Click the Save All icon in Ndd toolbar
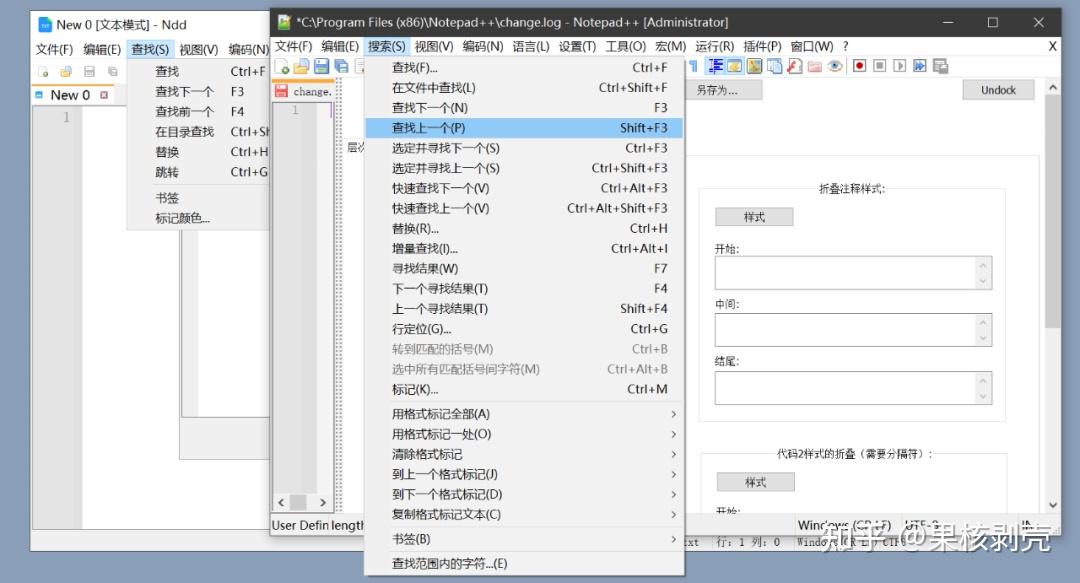Viewport: 1080px width, 583px height. coord(112,71)
